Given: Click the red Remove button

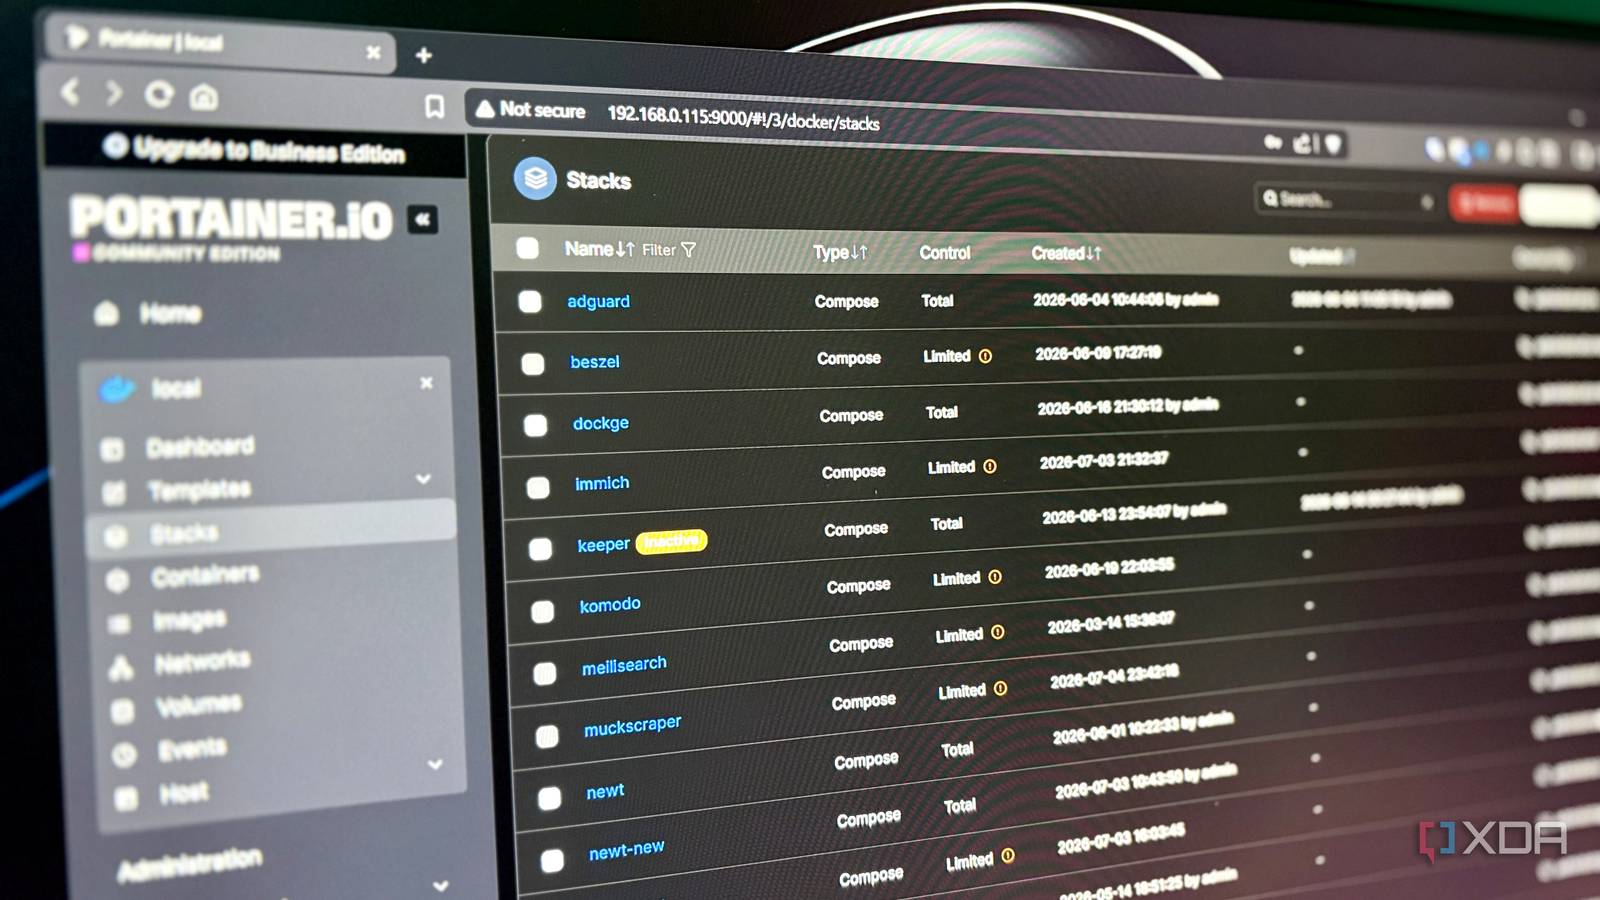Looking at the screenshot, I should [1484, 203].
